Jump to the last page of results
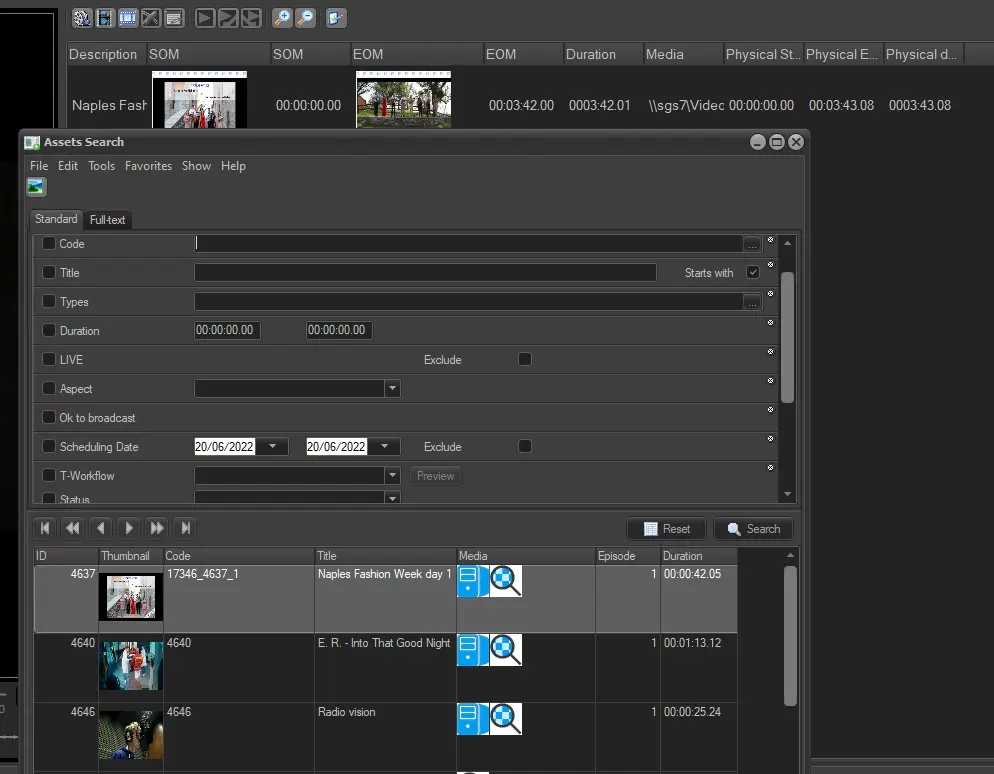 pyautogui.click(x=185, y=528)
